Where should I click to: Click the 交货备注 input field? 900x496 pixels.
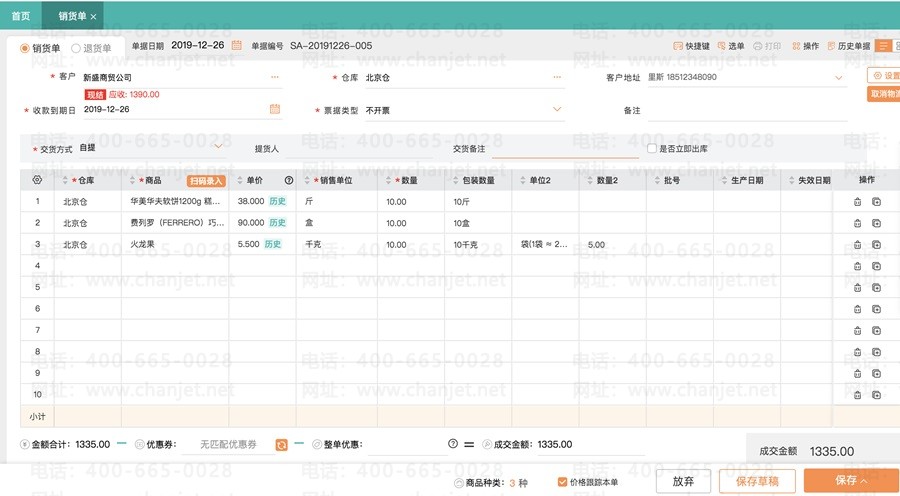(x=565, y=148)
